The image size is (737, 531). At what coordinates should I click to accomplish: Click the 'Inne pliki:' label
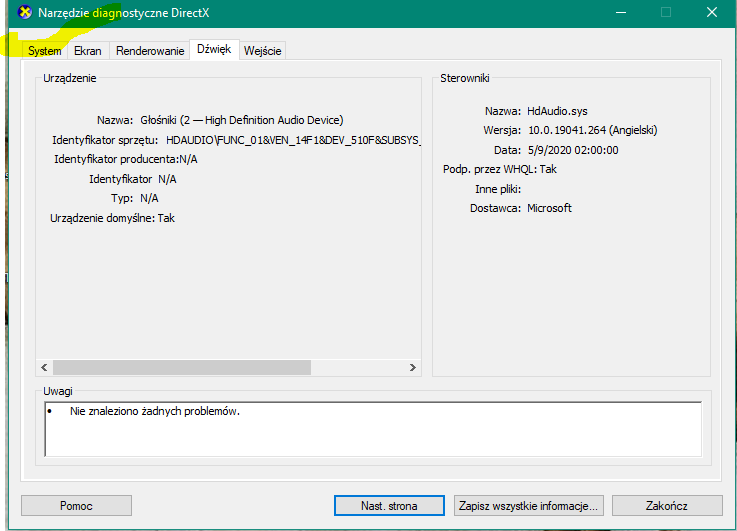click(x=498, y=189)
